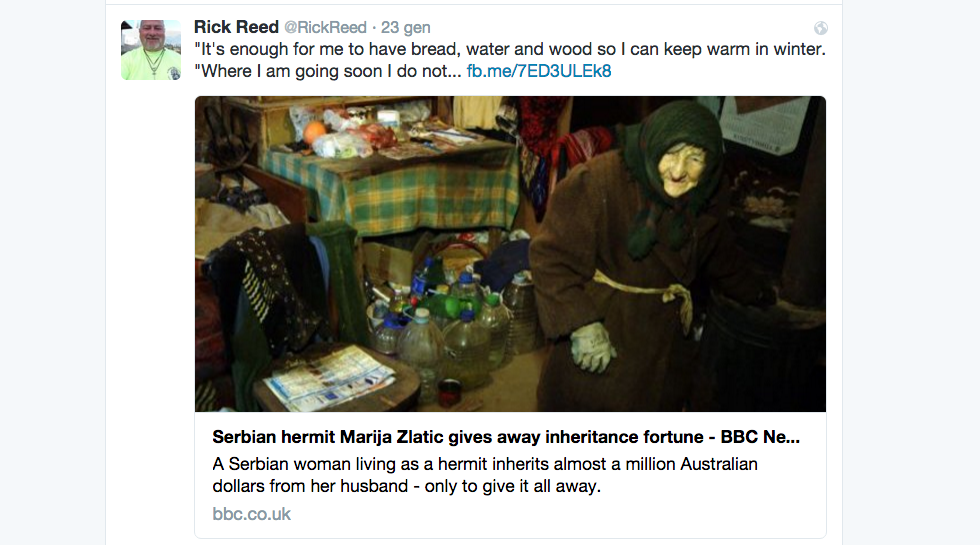This screenshot has height=545, width=980.
Task: Follow the fb.me/7ED3ULEk8 link
Action: [x=538, y=71]
